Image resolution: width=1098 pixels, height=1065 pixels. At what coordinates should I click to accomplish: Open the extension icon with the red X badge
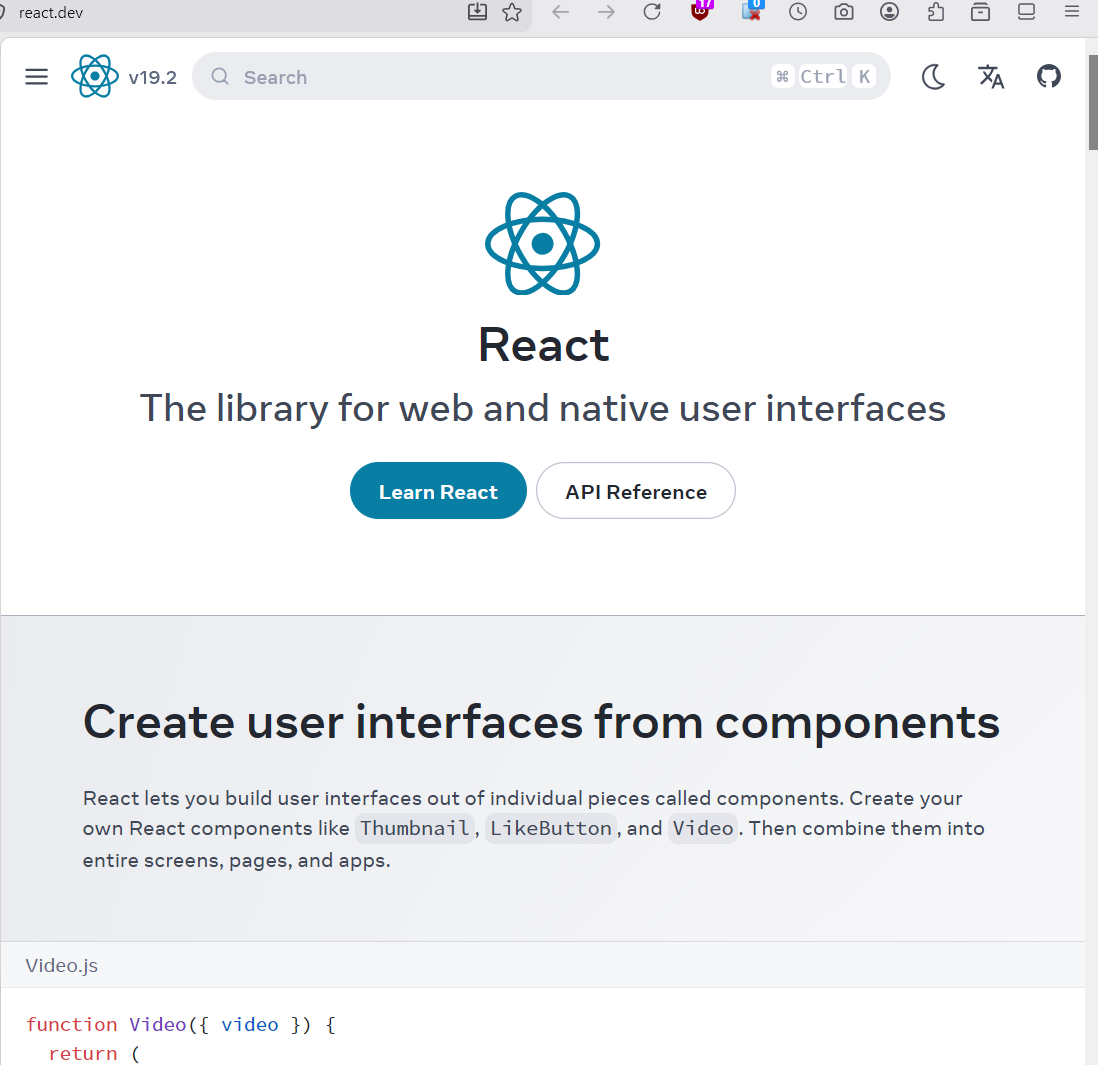[x=752, y=11]
